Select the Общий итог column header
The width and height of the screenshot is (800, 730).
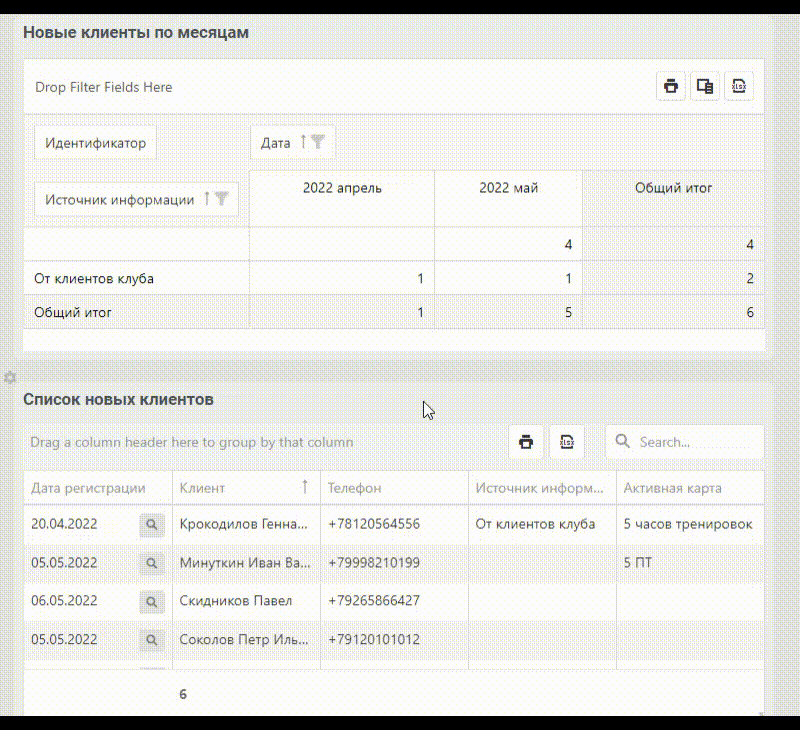pos(673,198)
